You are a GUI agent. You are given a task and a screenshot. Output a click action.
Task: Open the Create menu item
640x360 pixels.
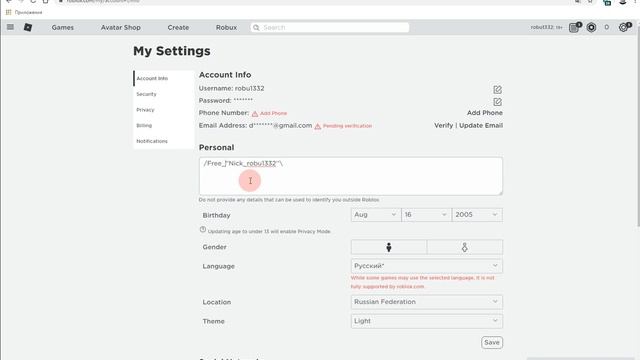pos(178,27)
